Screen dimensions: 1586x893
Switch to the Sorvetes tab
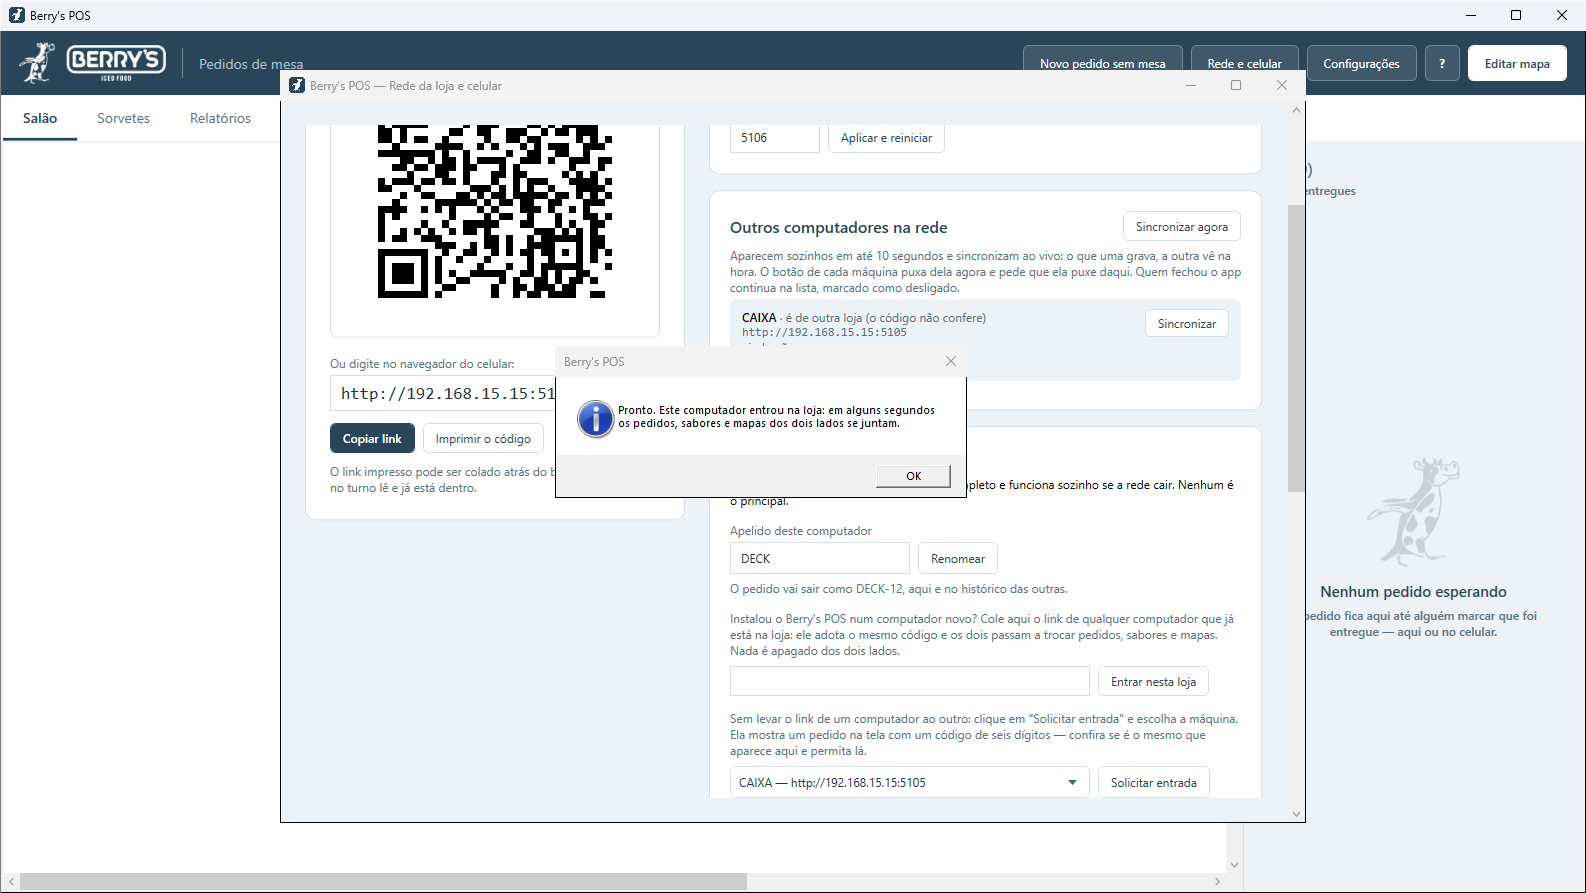(123, 118)
